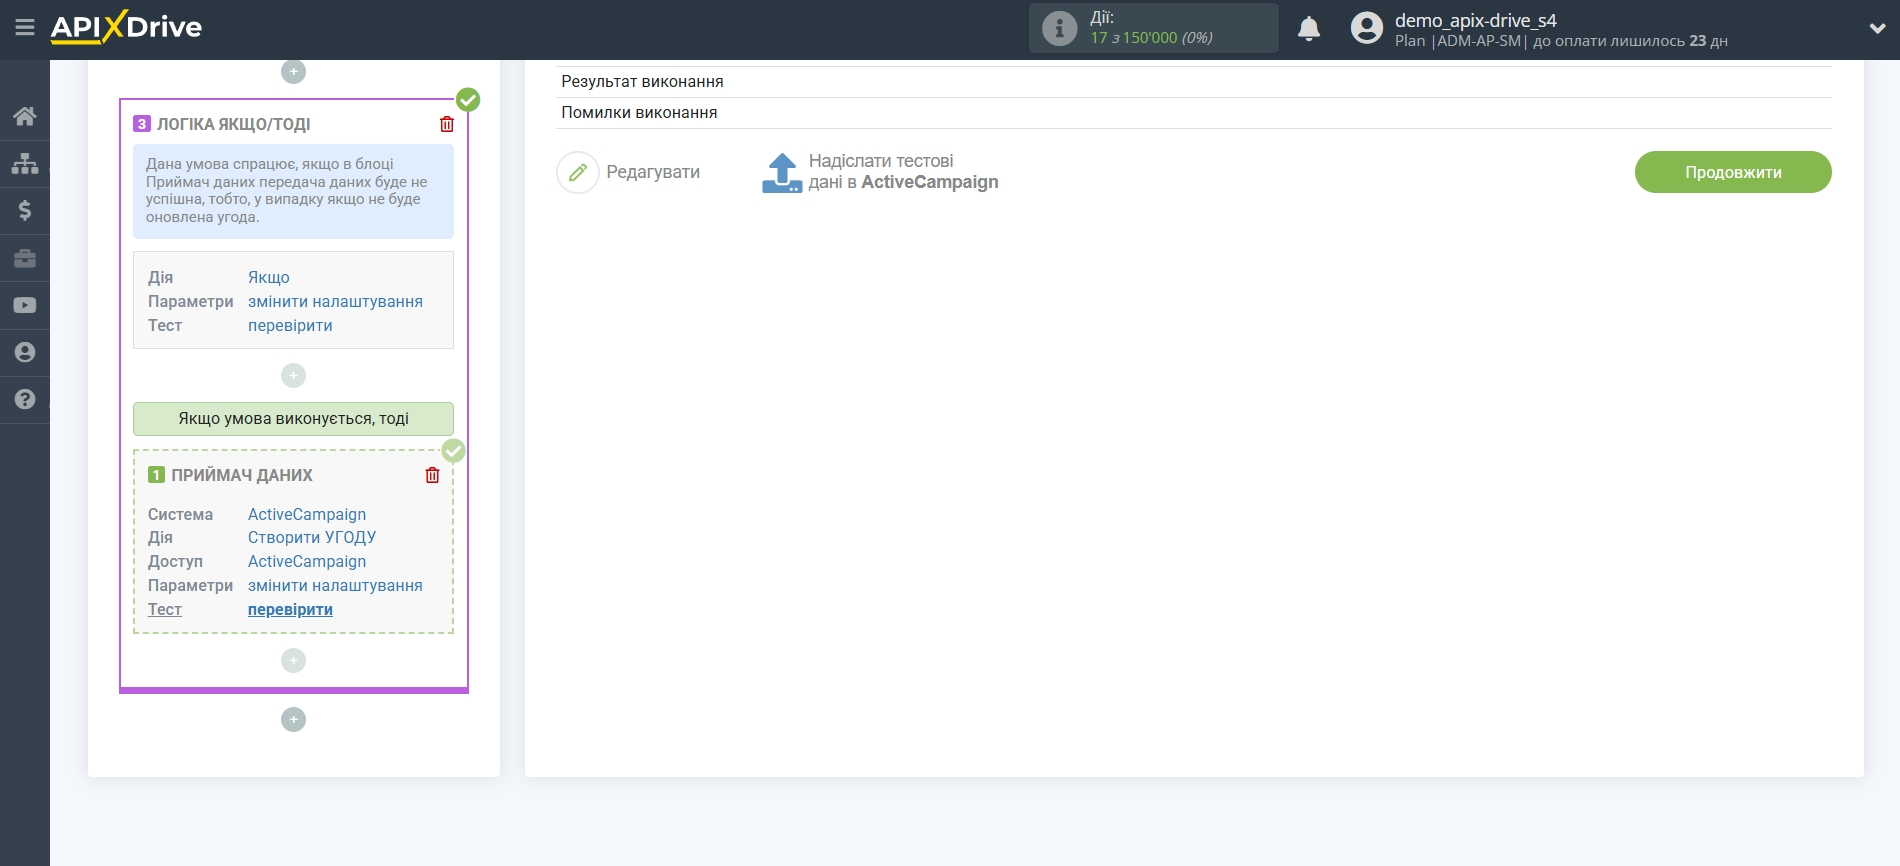Click змінити налаштування in logic block
Image resolution: width=1900 pixels, height=866 pixels.
tap(335, 301)
